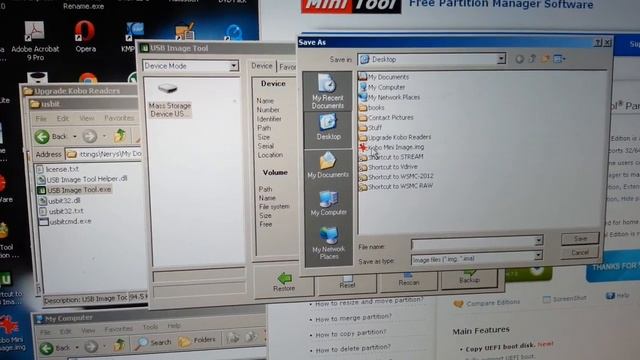Open Back history dropdown in usbit window

75,136
